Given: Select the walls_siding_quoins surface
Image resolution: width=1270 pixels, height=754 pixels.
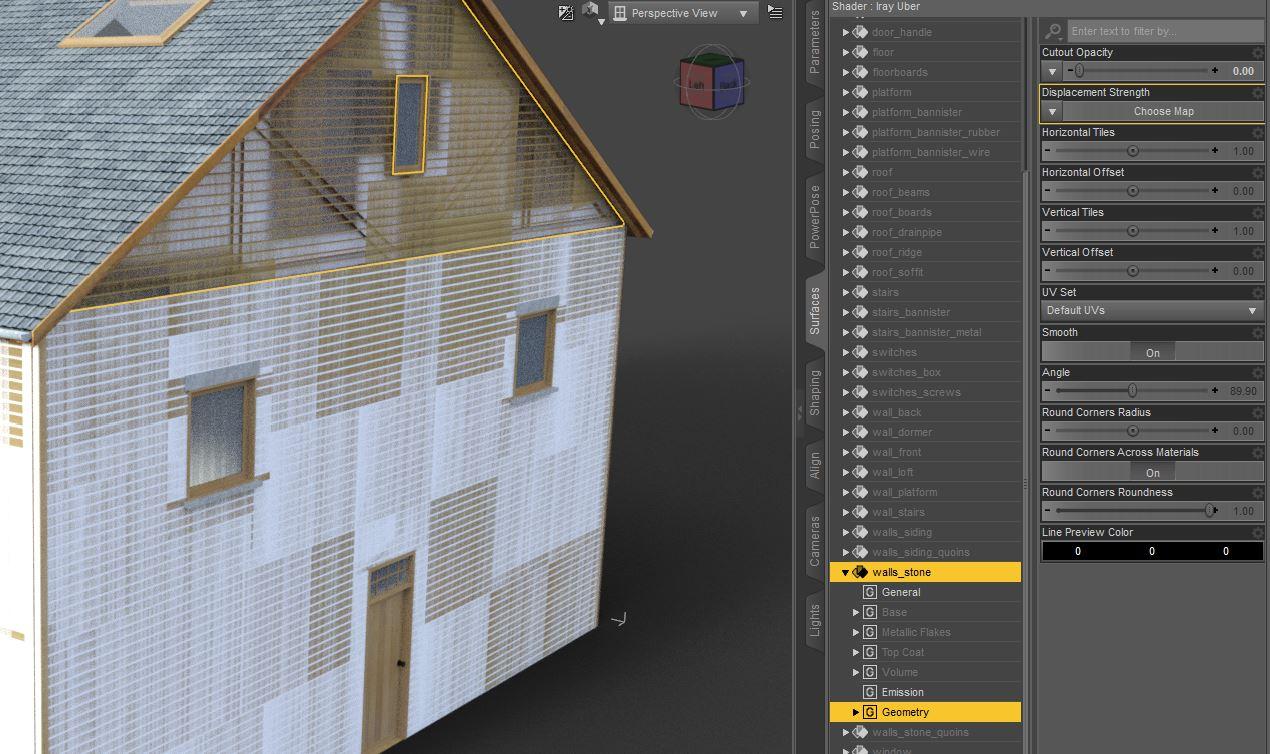Looking at the screenshot, I should click(x=920, y=552).
